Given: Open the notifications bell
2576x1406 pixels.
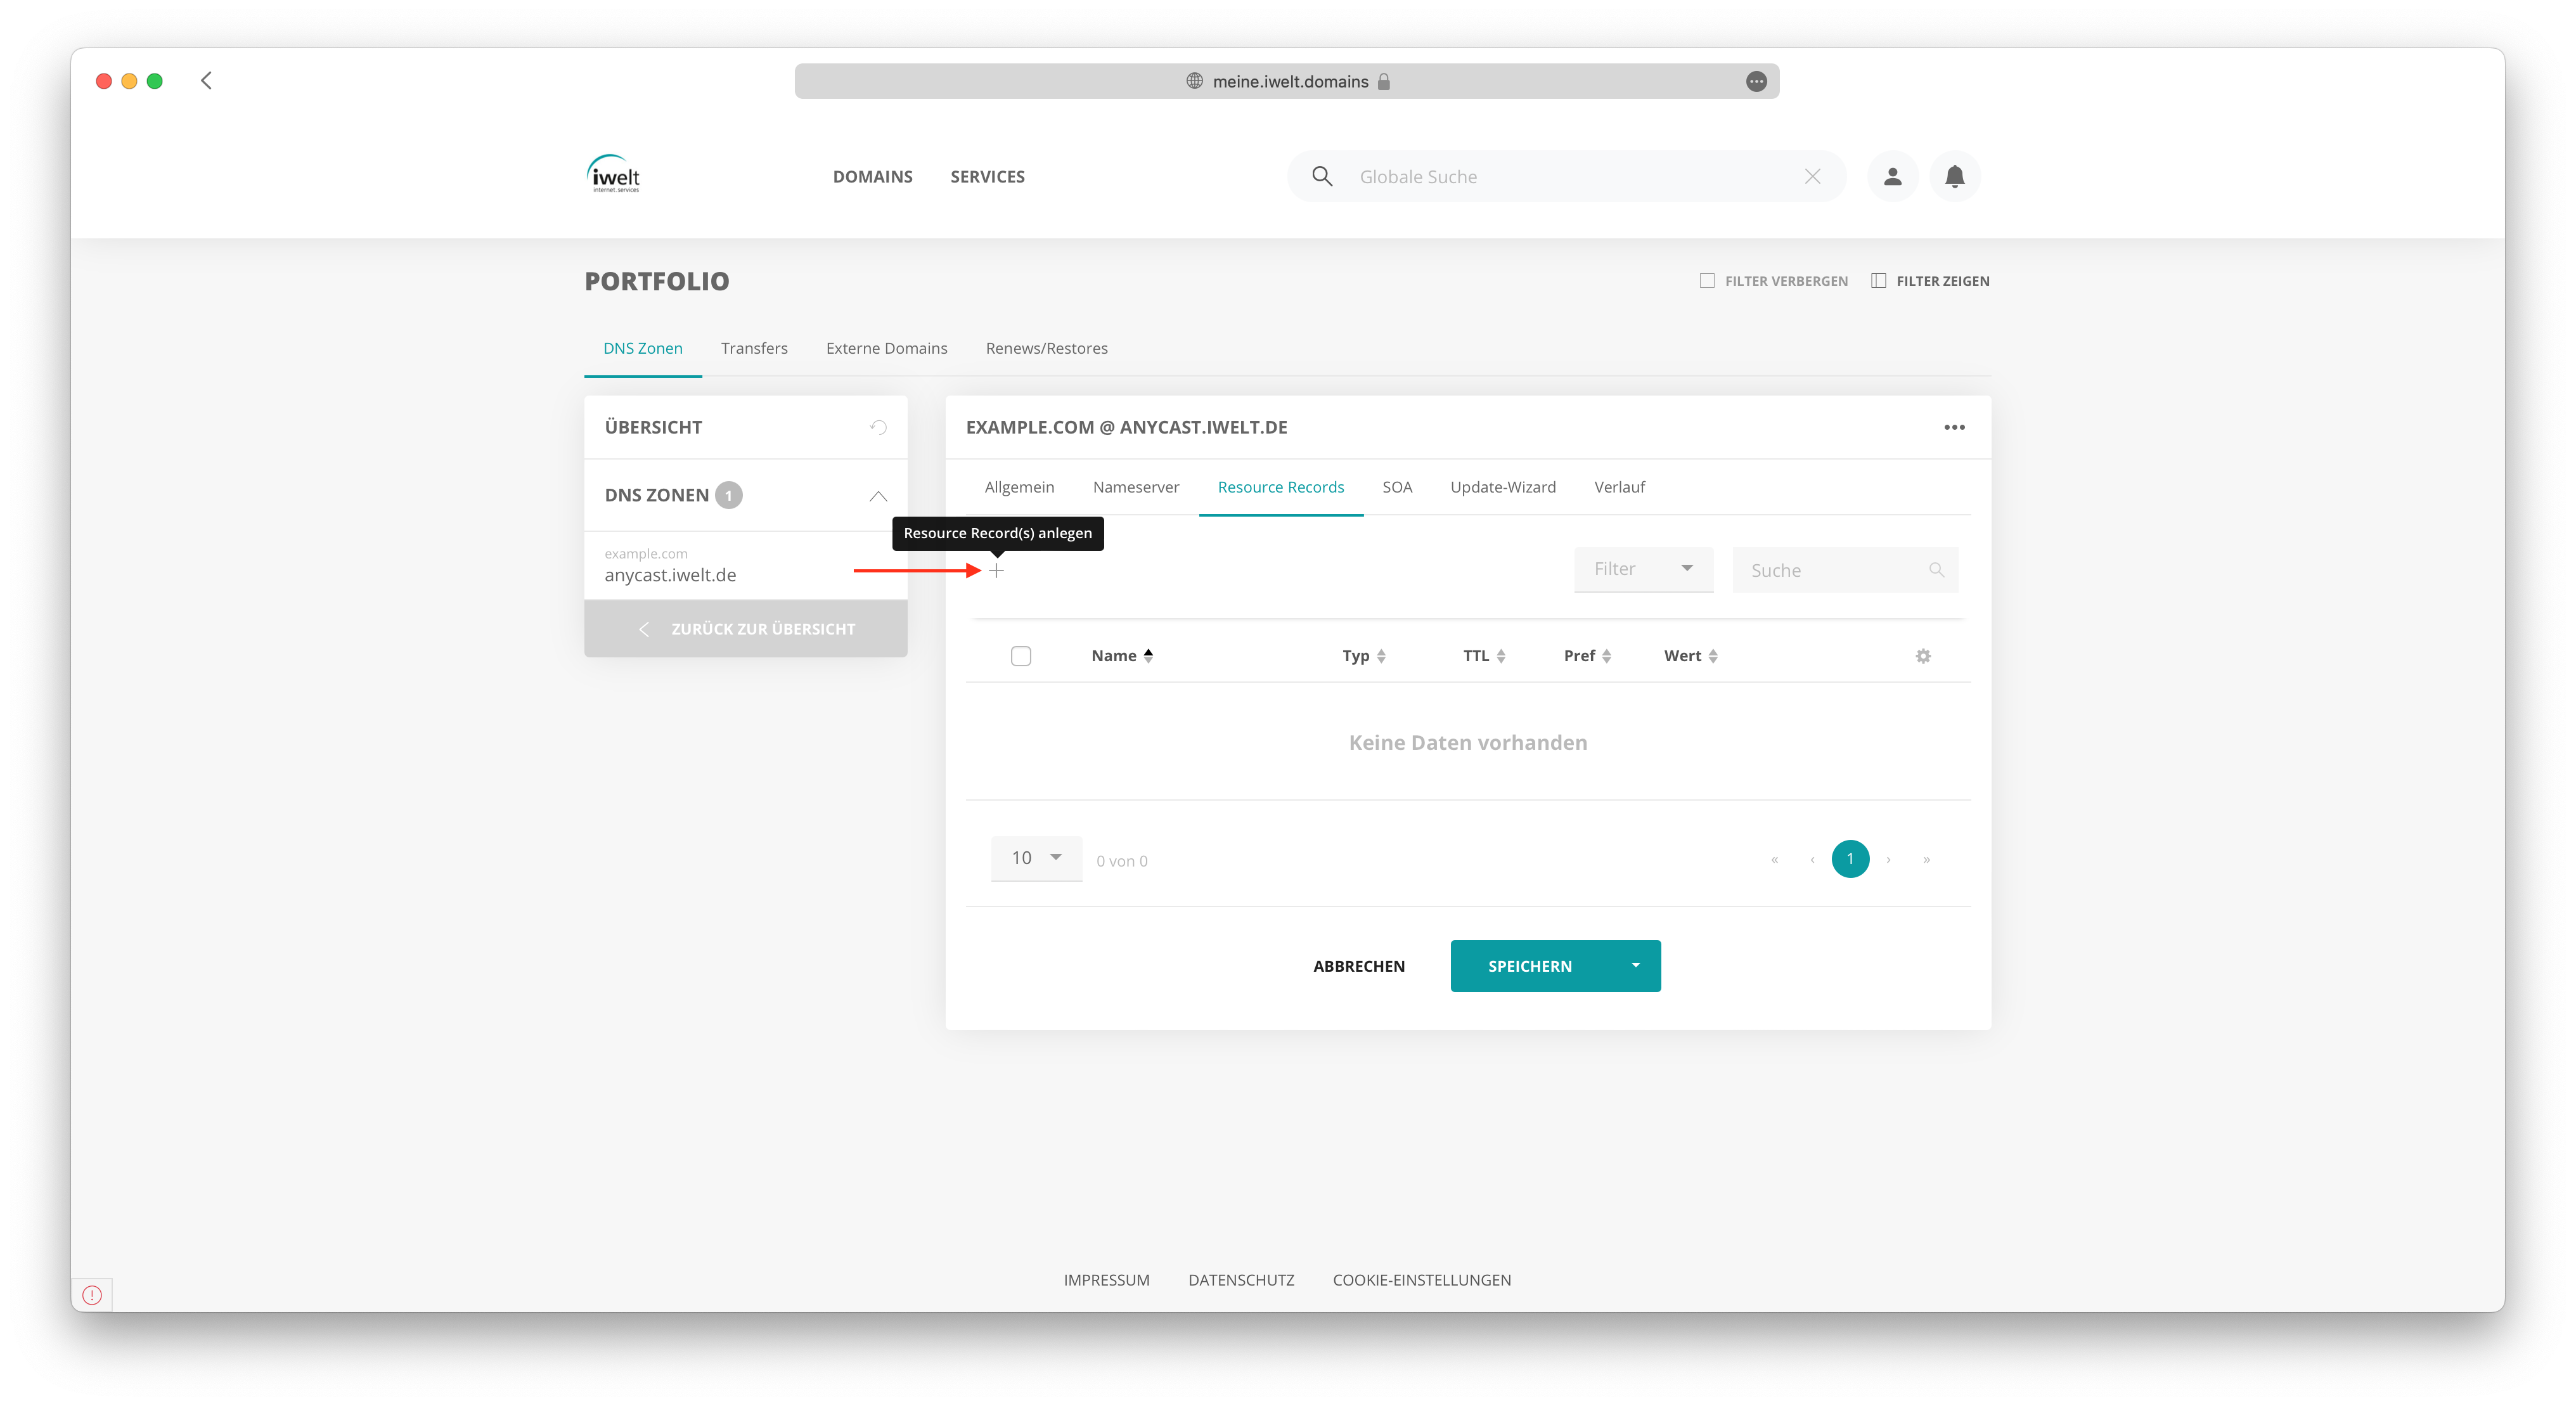Looking at the screenshot, I should coord(1954,176).
